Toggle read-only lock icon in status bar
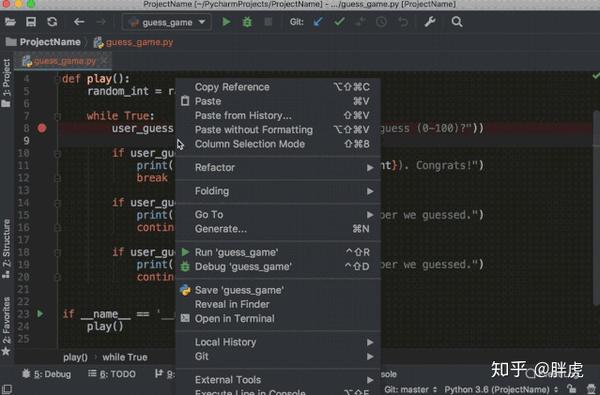Image resolution: width=600 pixels, height=395 pixels. tap(572, 389)
